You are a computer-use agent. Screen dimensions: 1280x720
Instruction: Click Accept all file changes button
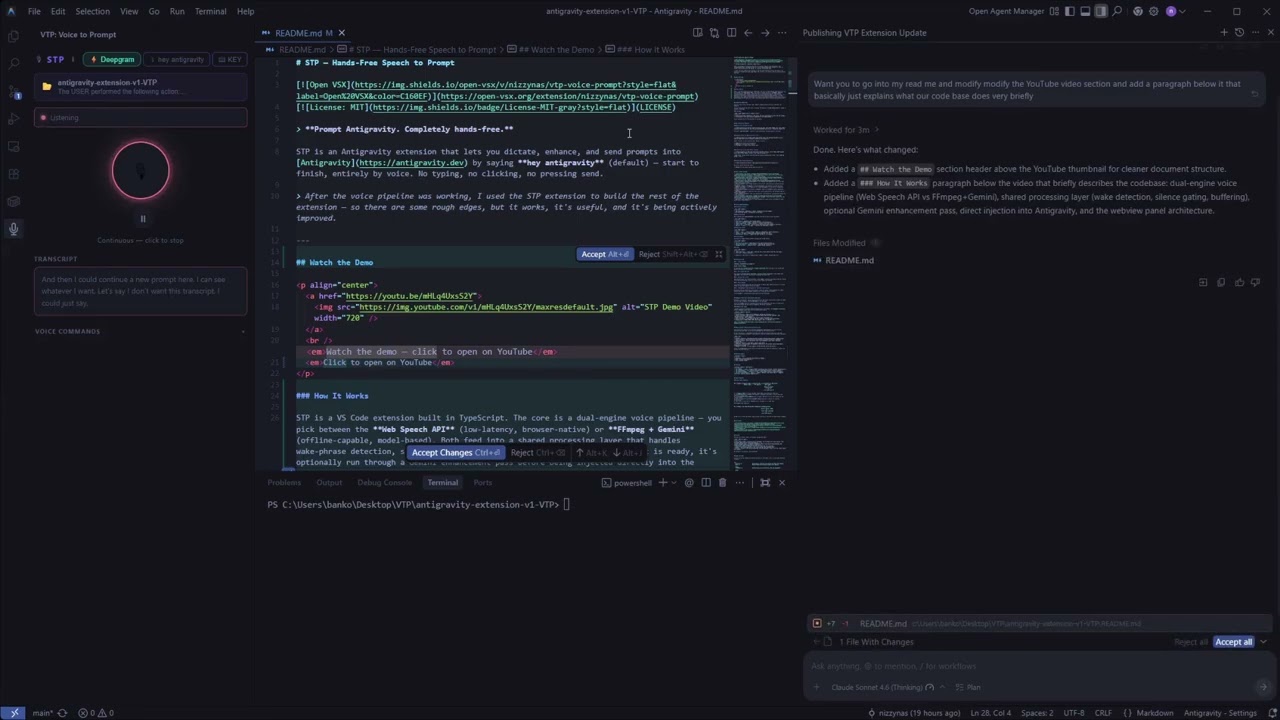(1233, 642)
